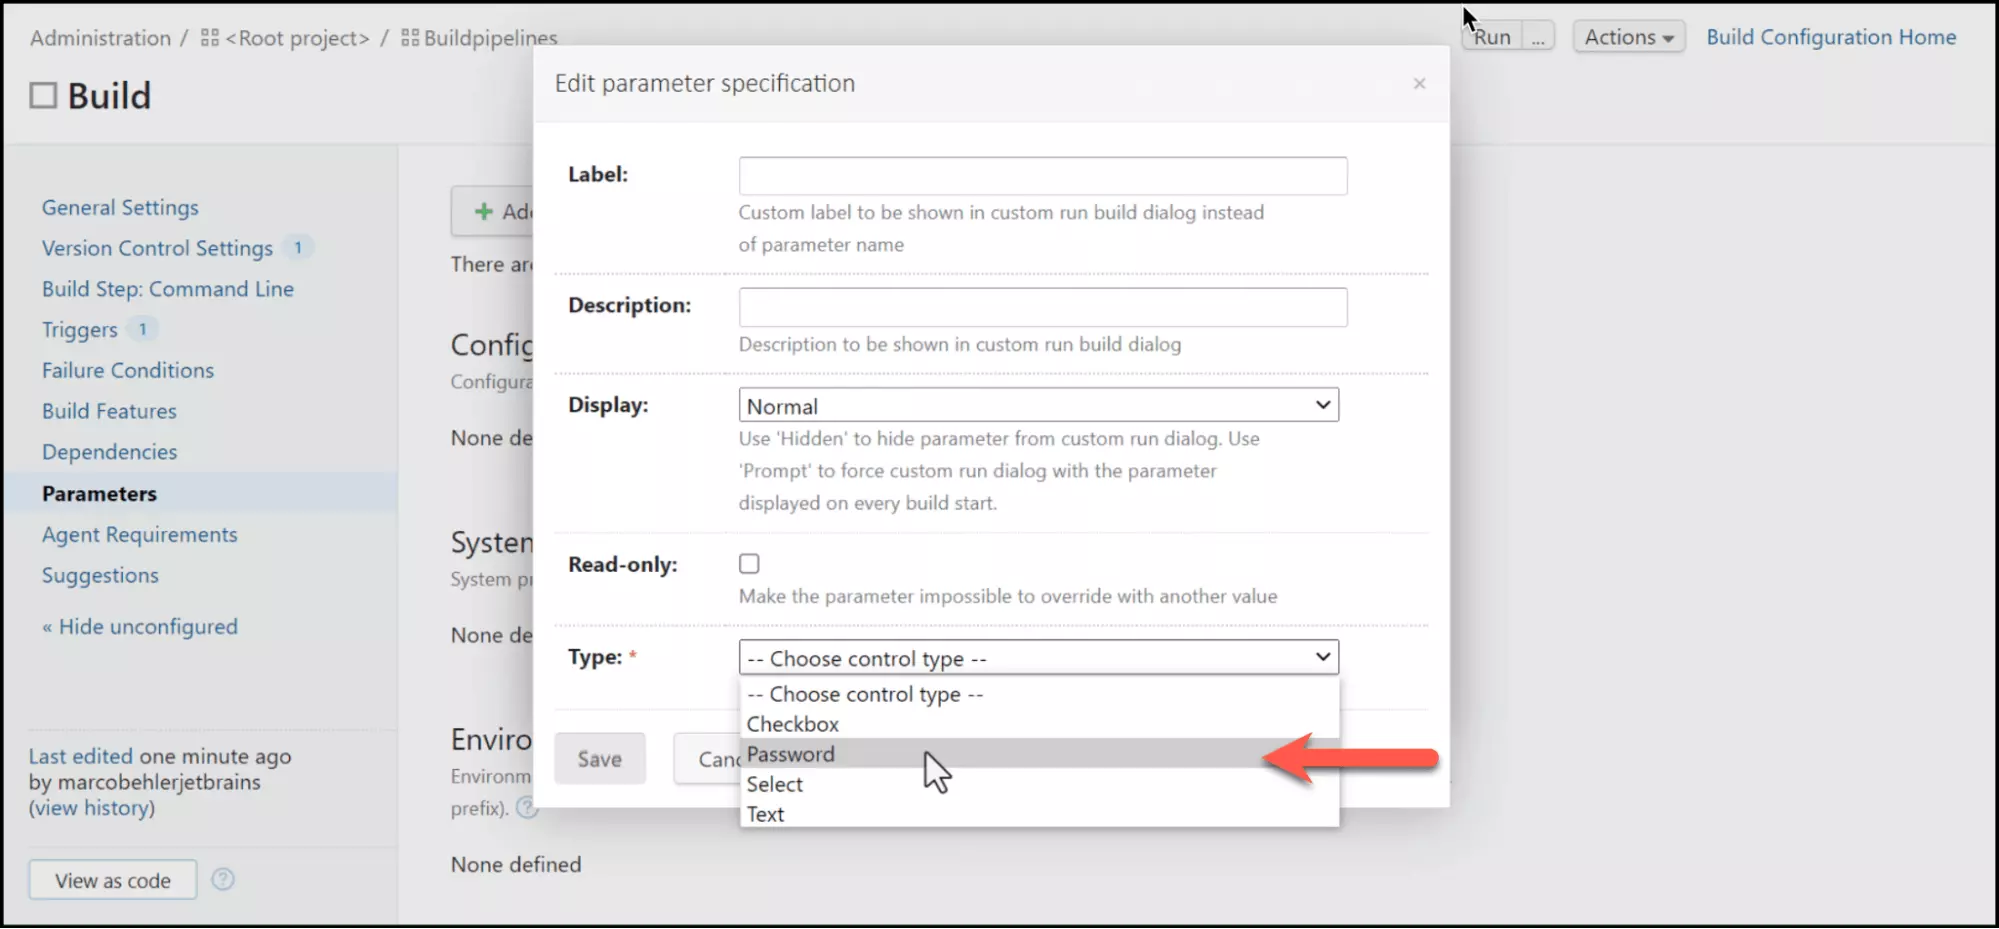
Task: Click the Buildpipelines grid icon in breadcrumb
Action: 410,38
